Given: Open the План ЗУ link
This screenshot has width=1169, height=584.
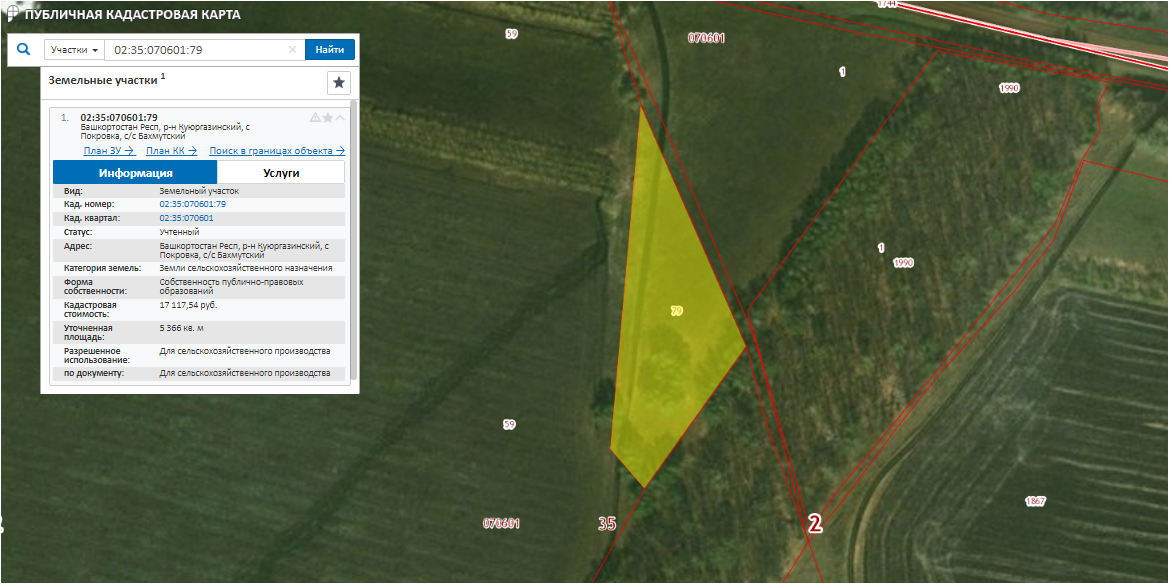Looking at the screenshot, I should (x=109, y=151).
